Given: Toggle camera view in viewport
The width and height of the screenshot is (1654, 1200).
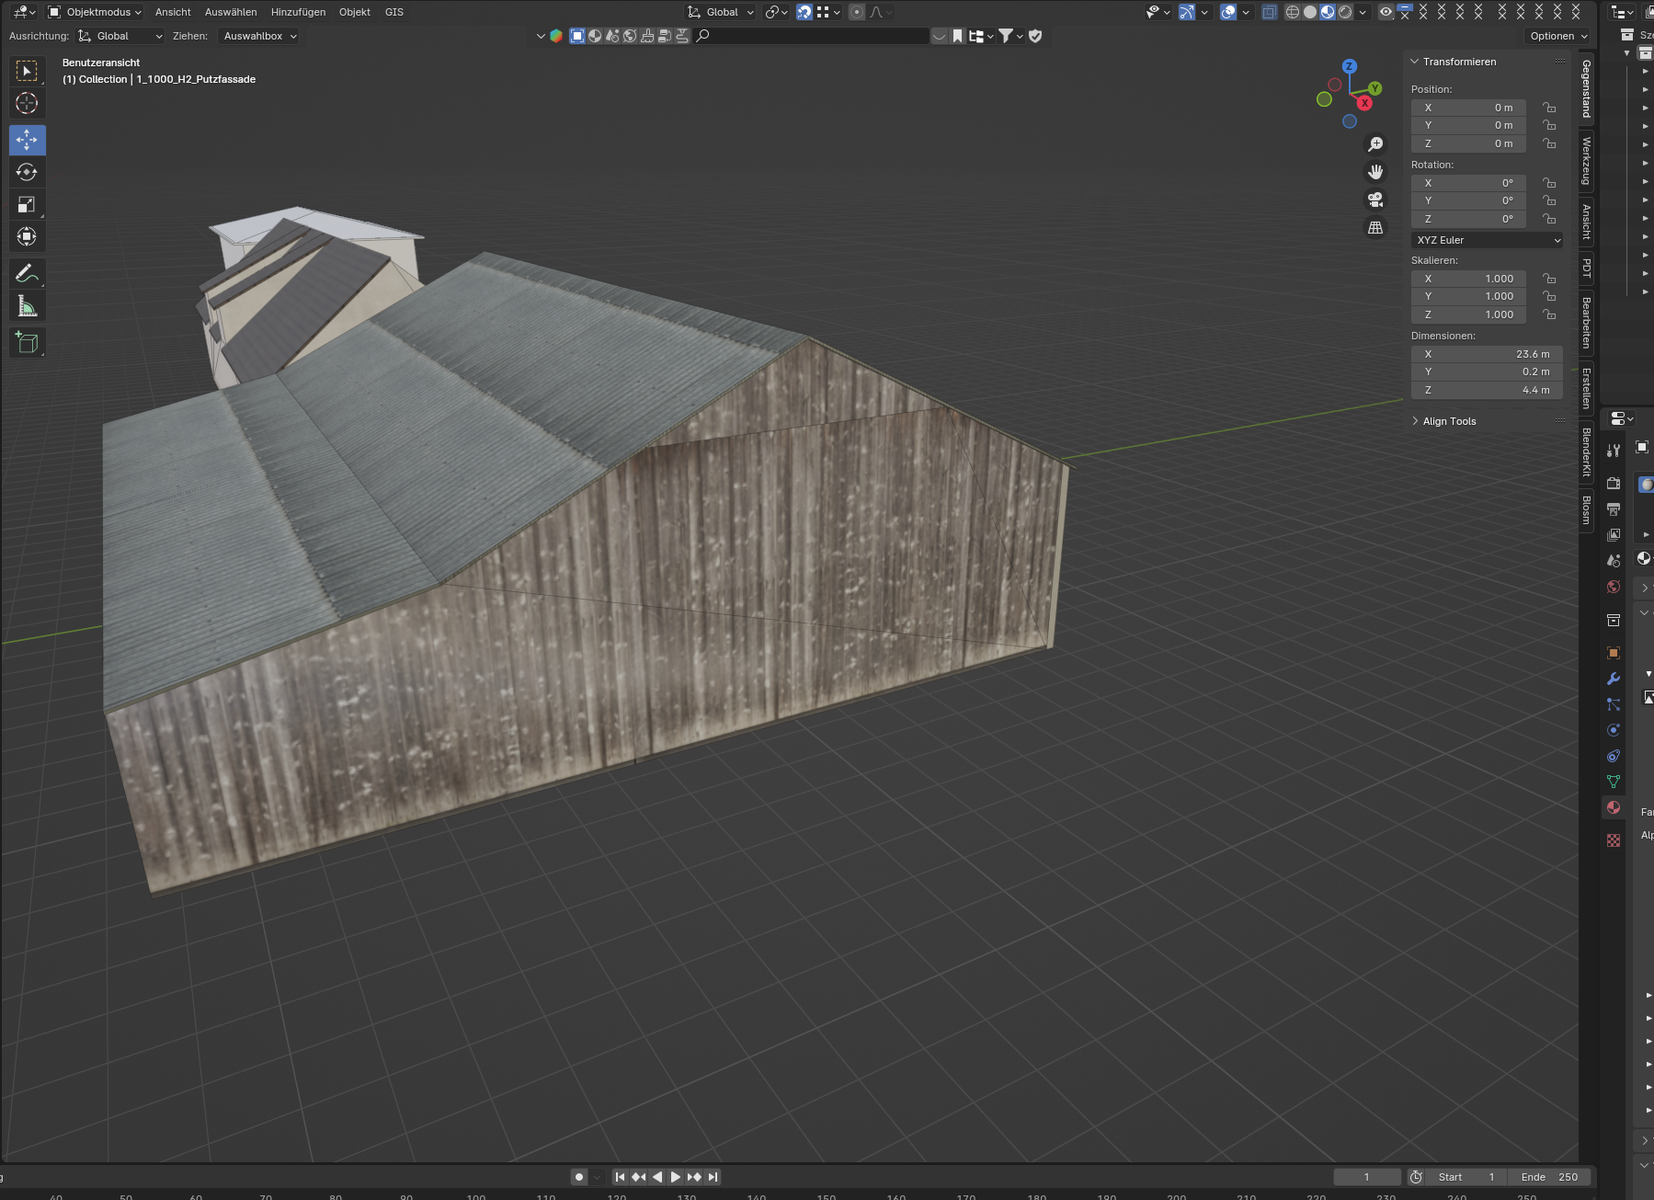Looking at the screenshot, I should click(x=1376, y=200).
